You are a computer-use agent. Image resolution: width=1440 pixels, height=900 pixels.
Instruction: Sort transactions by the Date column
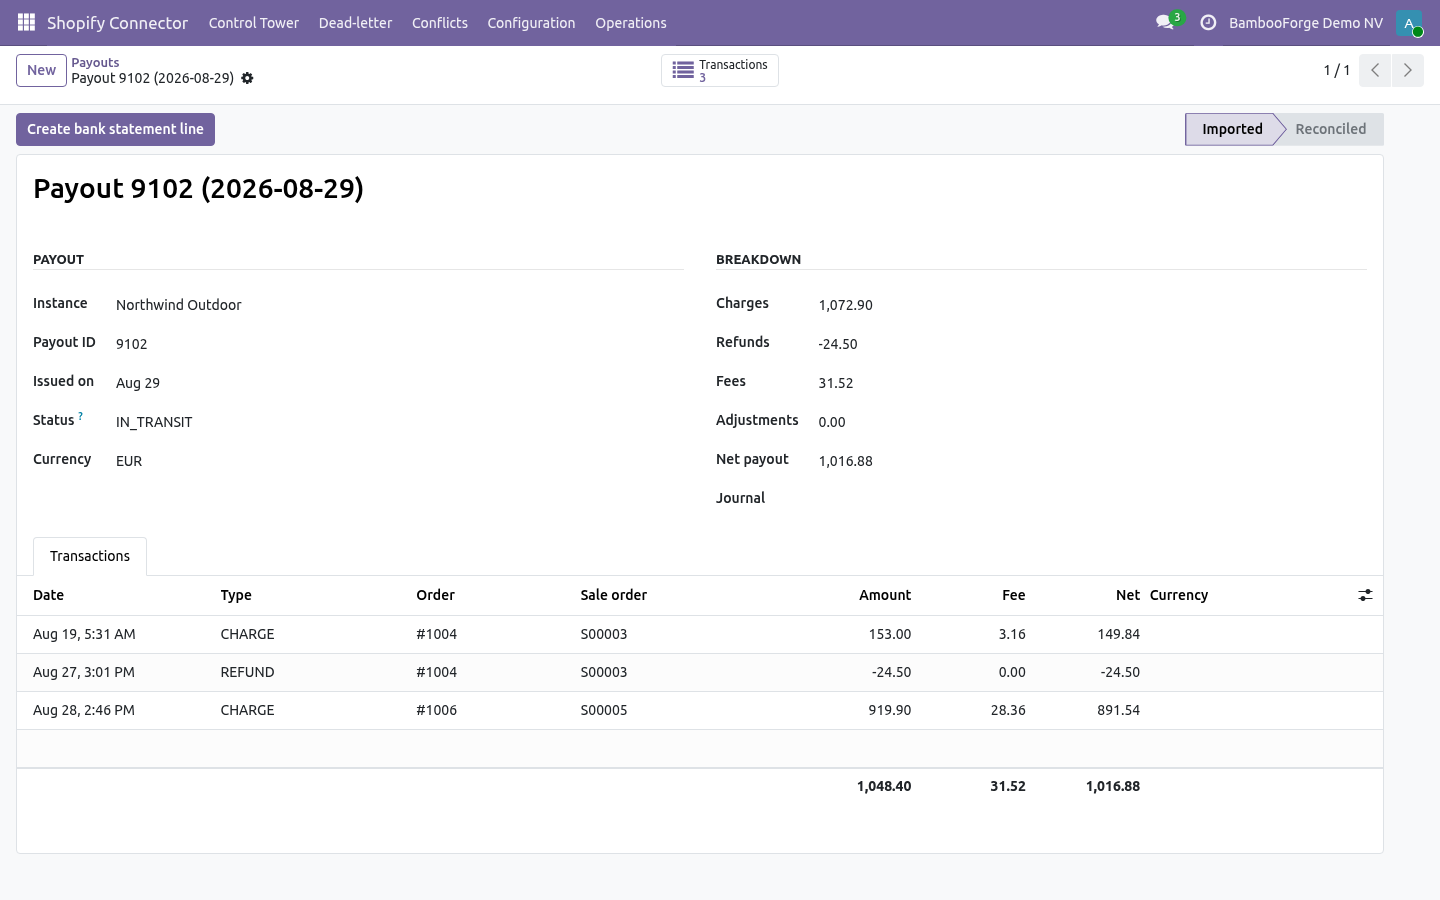coord(48,595)
